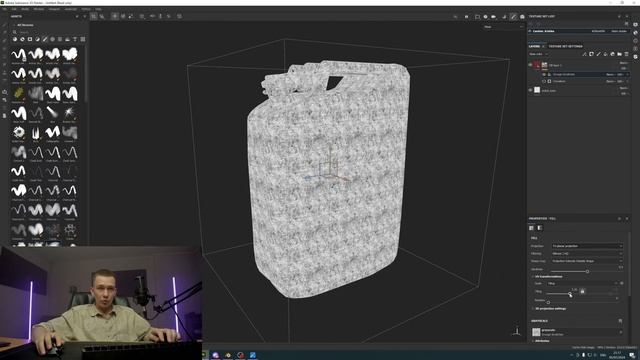Toggle second channel button in Properties Fill panel
640x360 pixels.
click(540, 228)
